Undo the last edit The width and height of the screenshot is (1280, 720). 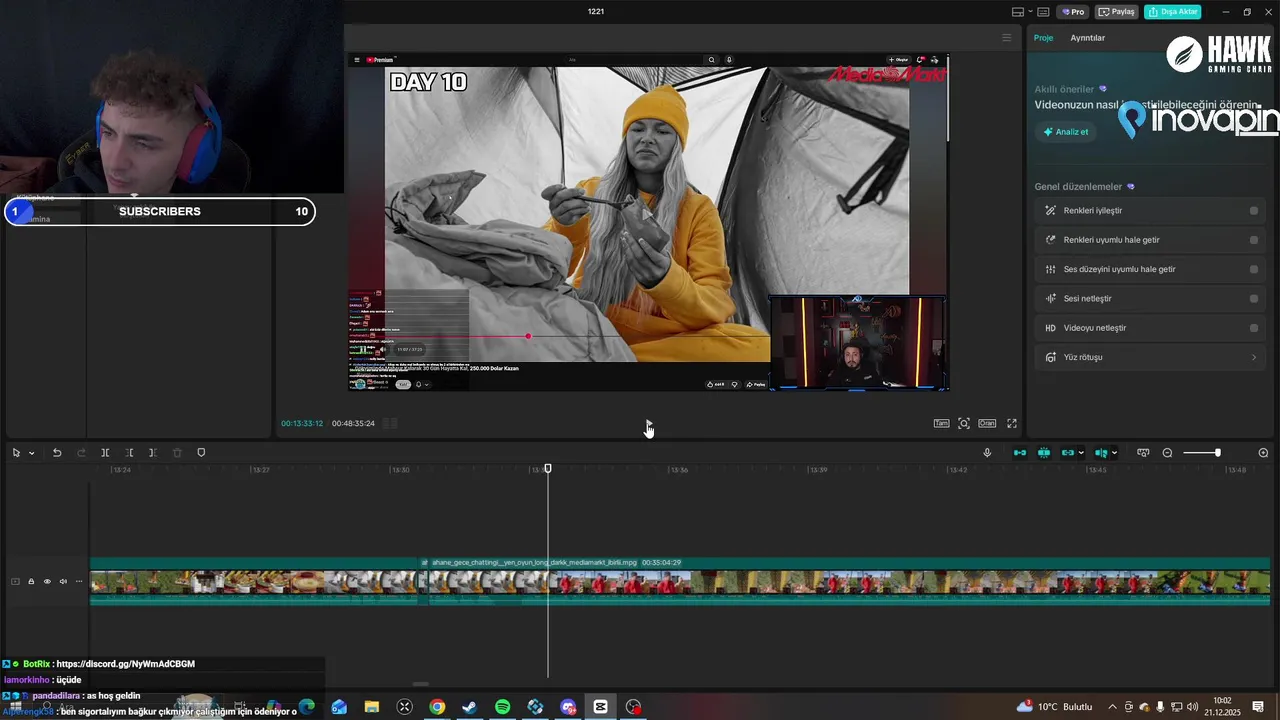coord(57,453)
